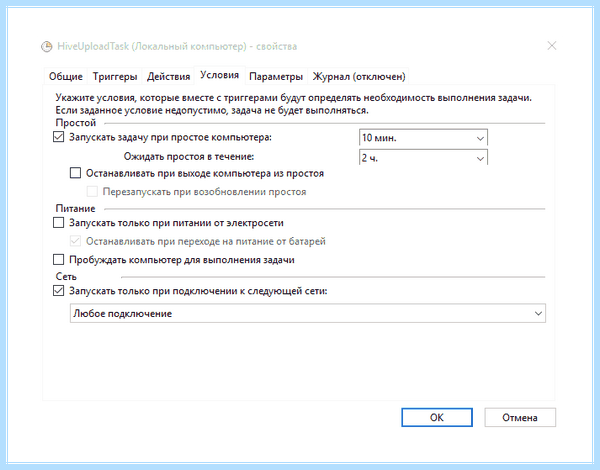Click the HiveUploadTask window title text
The height and width of the screenshot is (470, 600).
(x=177, y=47)
